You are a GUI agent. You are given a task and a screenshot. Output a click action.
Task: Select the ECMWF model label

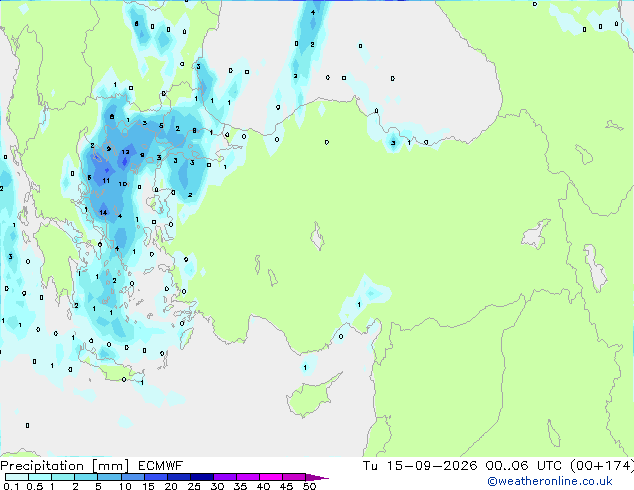click(161, 466)
